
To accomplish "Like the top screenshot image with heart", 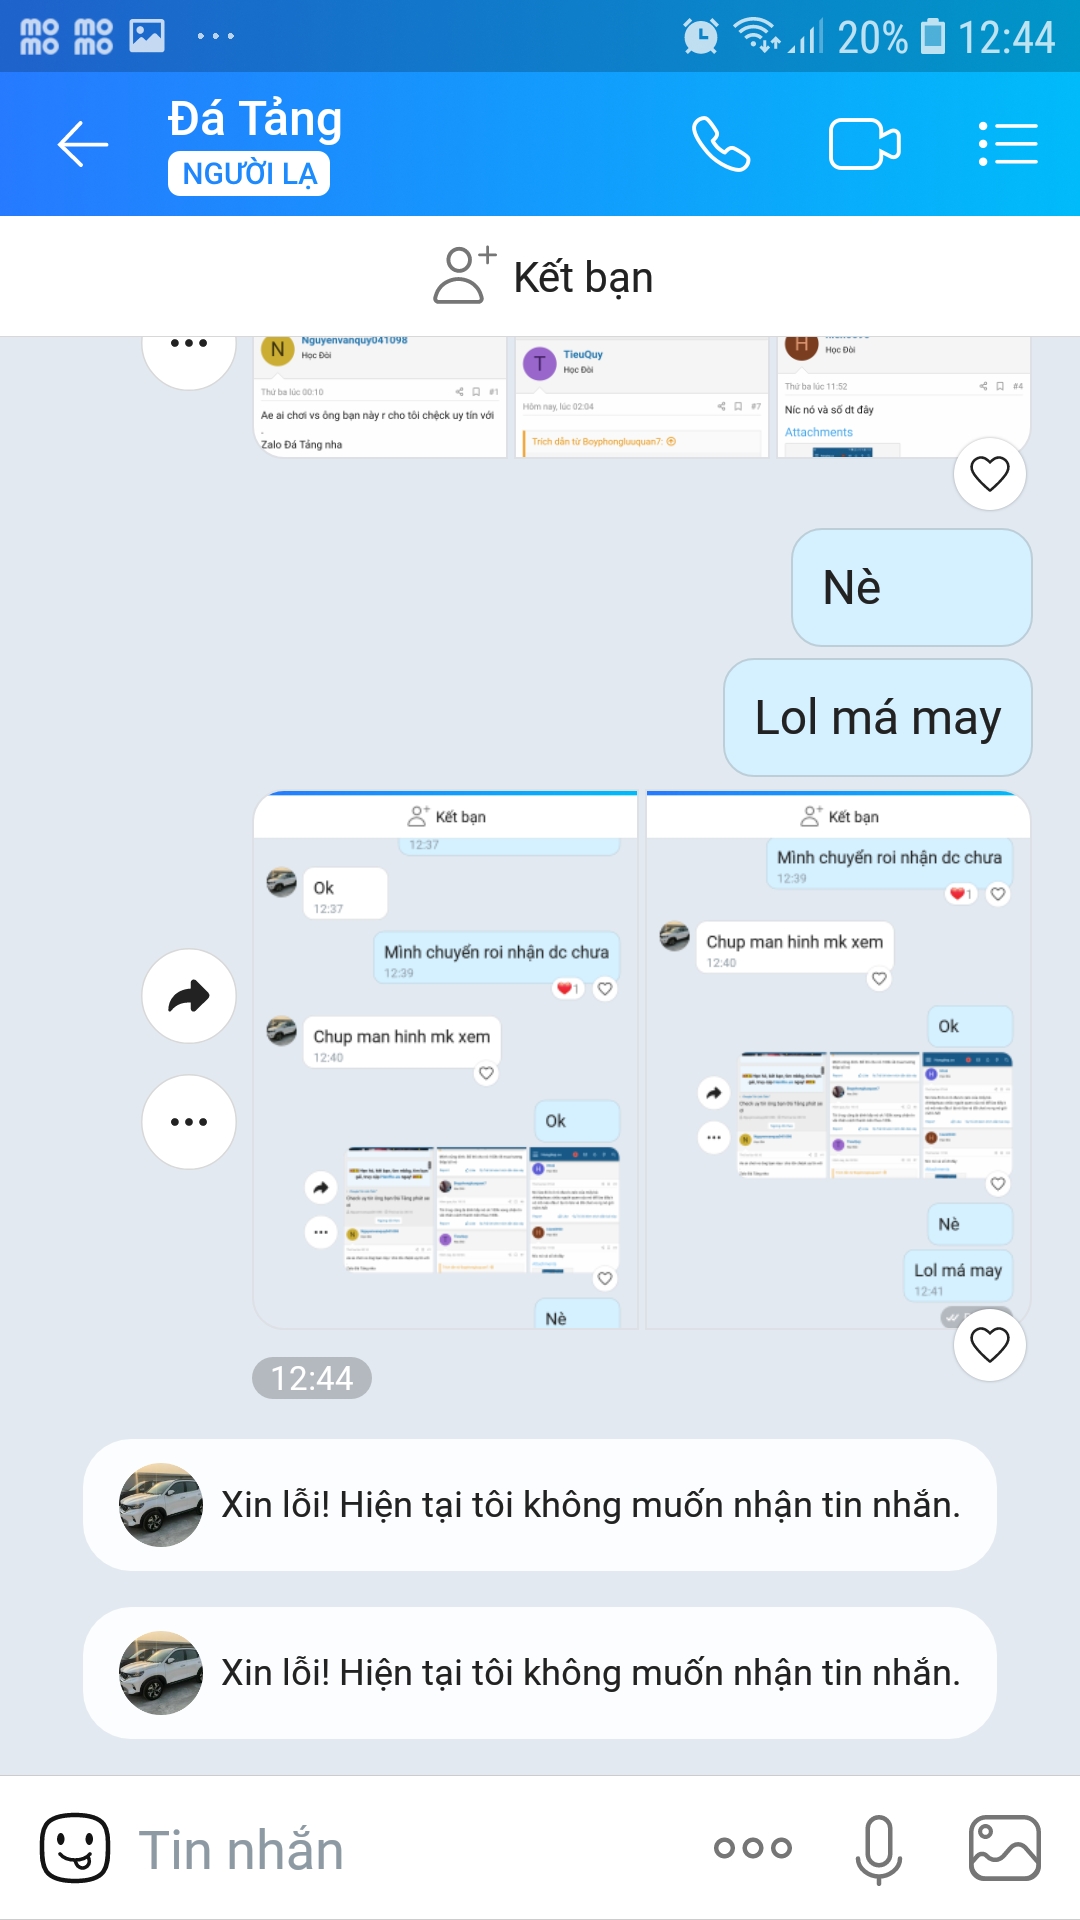I will click(990, 473).
